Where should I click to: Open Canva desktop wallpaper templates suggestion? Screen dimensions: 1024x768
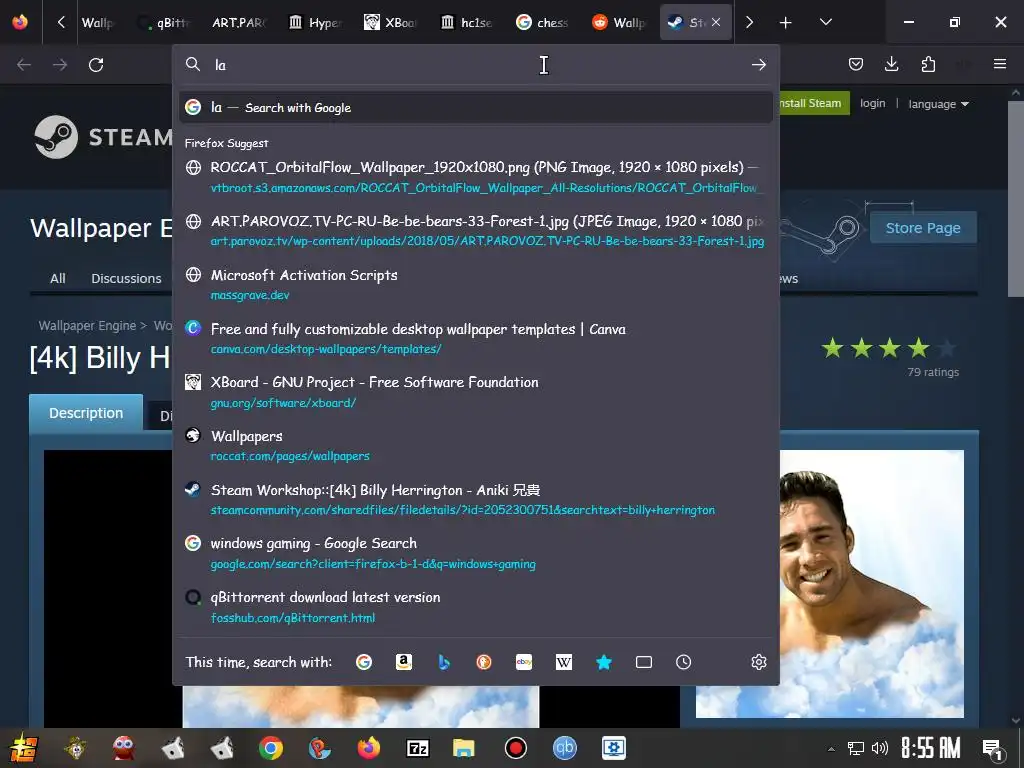(475, 338)
